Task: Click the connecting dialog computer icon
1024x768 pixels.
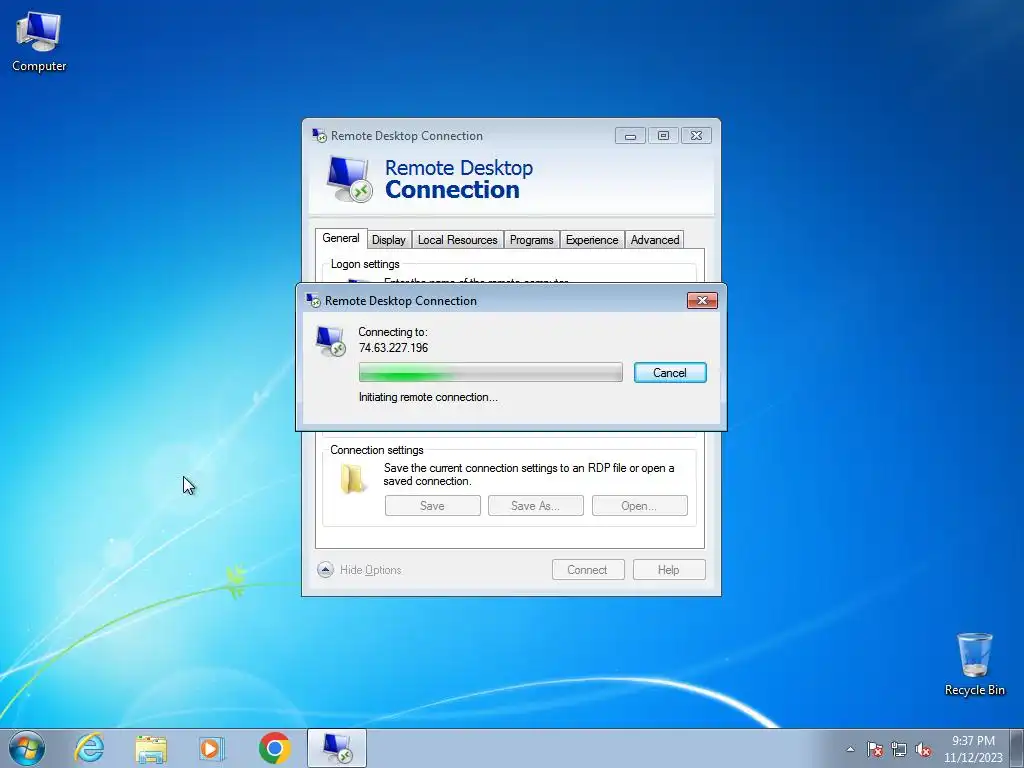Action: (x=330, y=341)
